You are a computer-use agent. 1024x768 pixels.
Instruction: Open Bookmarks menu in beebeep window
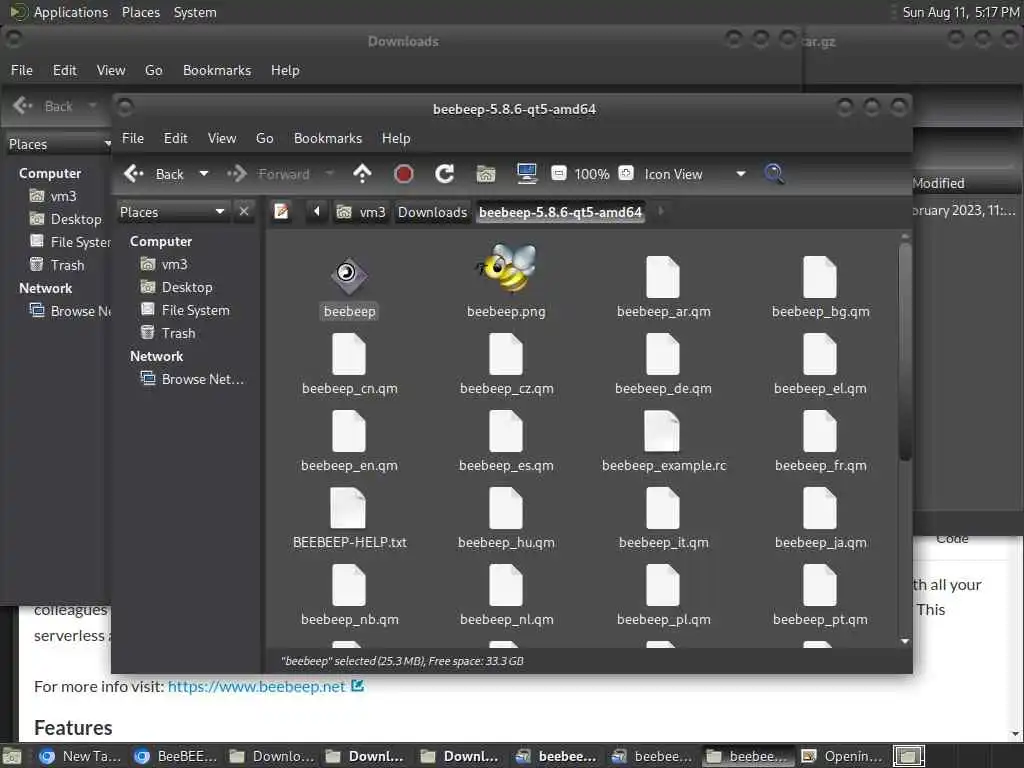pos(328,138)
